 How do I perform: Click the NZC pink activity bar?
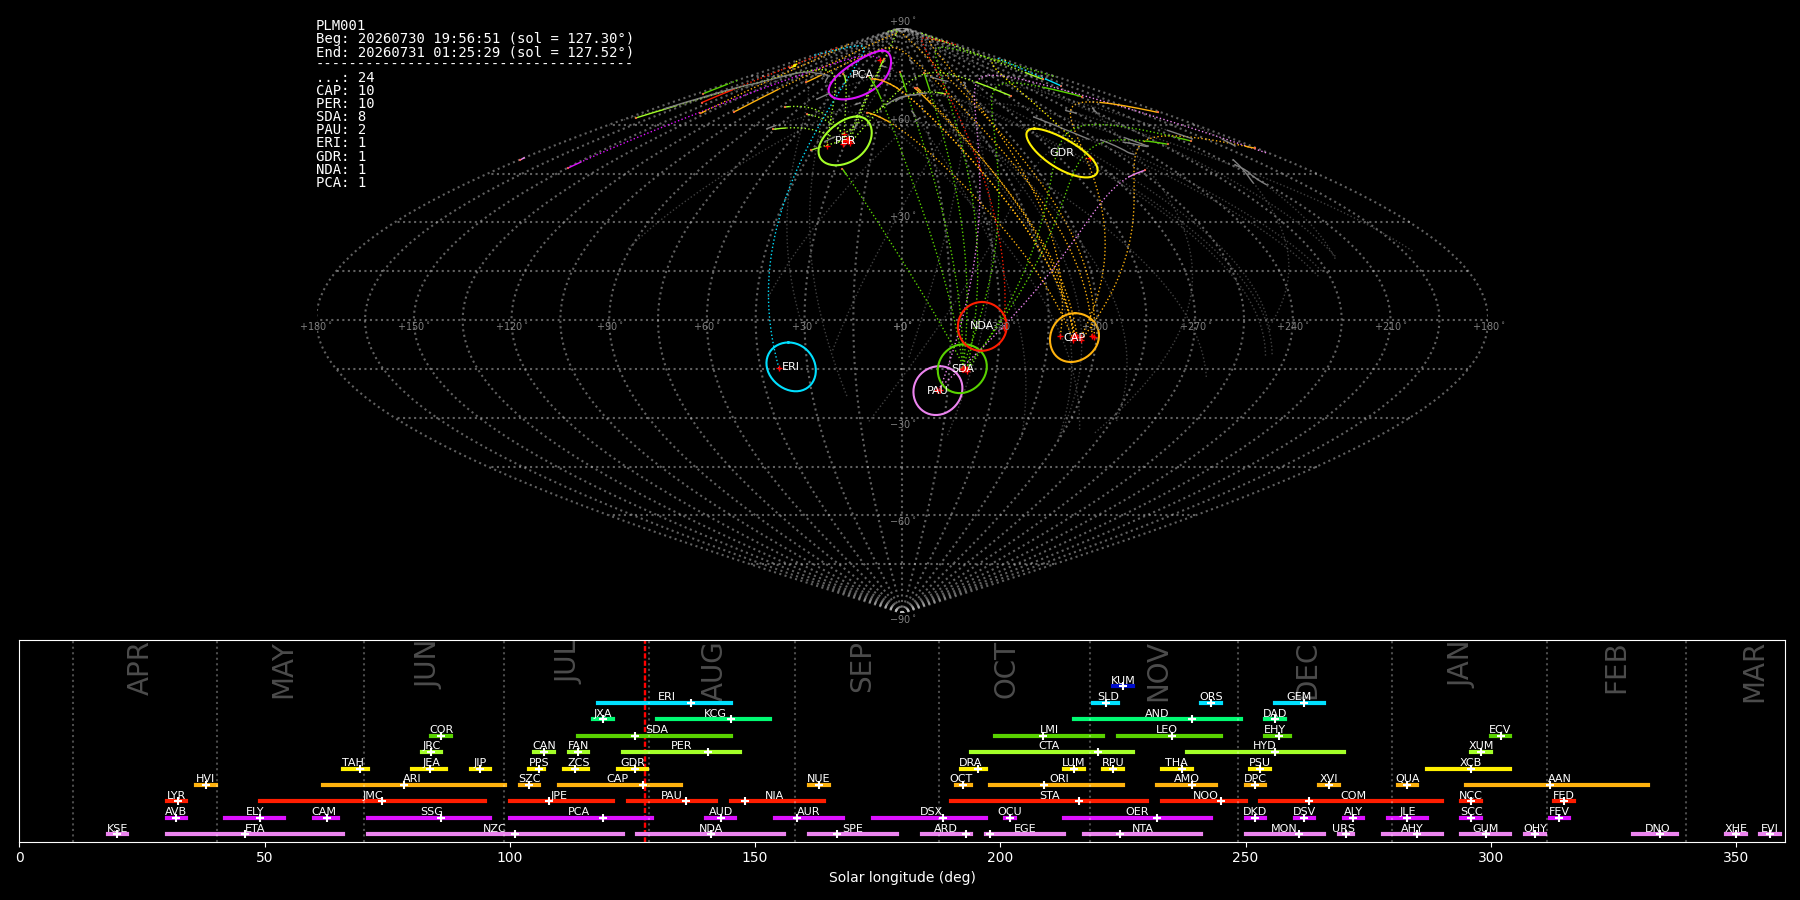tap(495, 834)
